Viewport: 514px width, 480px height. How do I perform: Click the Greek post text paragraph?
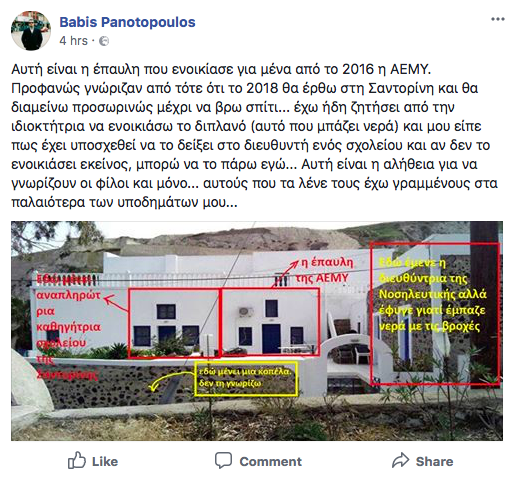[x=255, y=136]
